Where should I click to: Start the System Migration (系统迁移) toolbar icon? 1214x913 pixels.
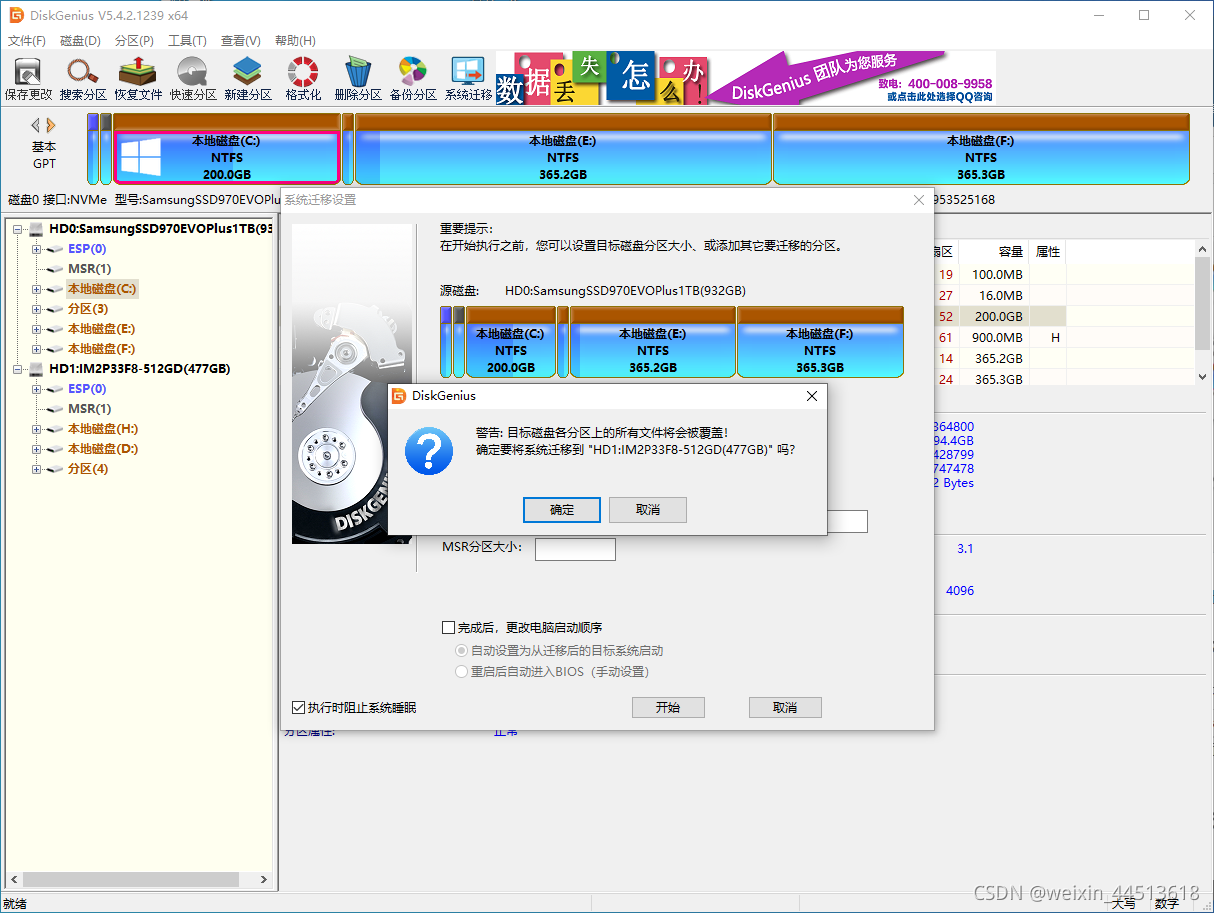coord(469,79)
